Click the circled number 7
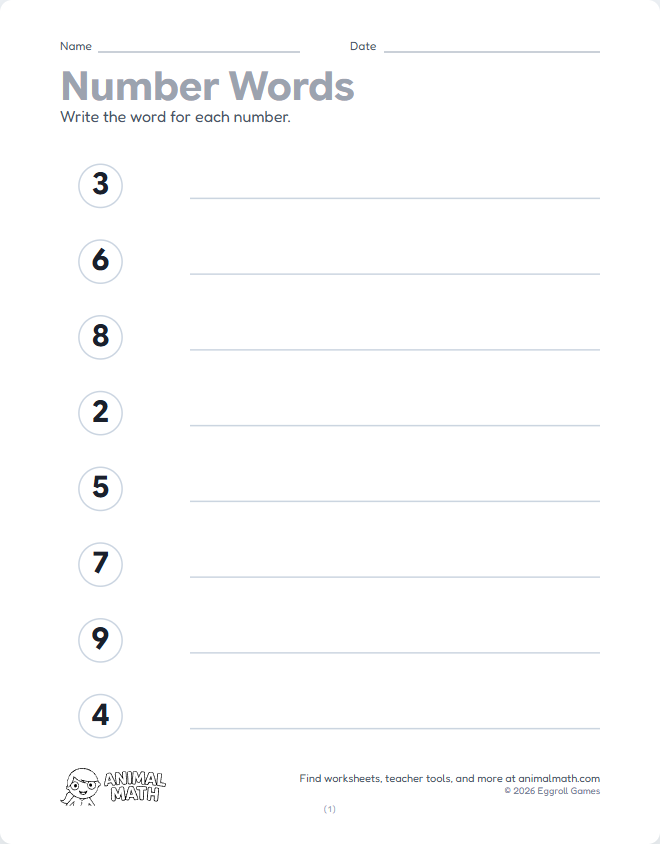Viewport: 660px width, 844px height. [x=100, y=564]
